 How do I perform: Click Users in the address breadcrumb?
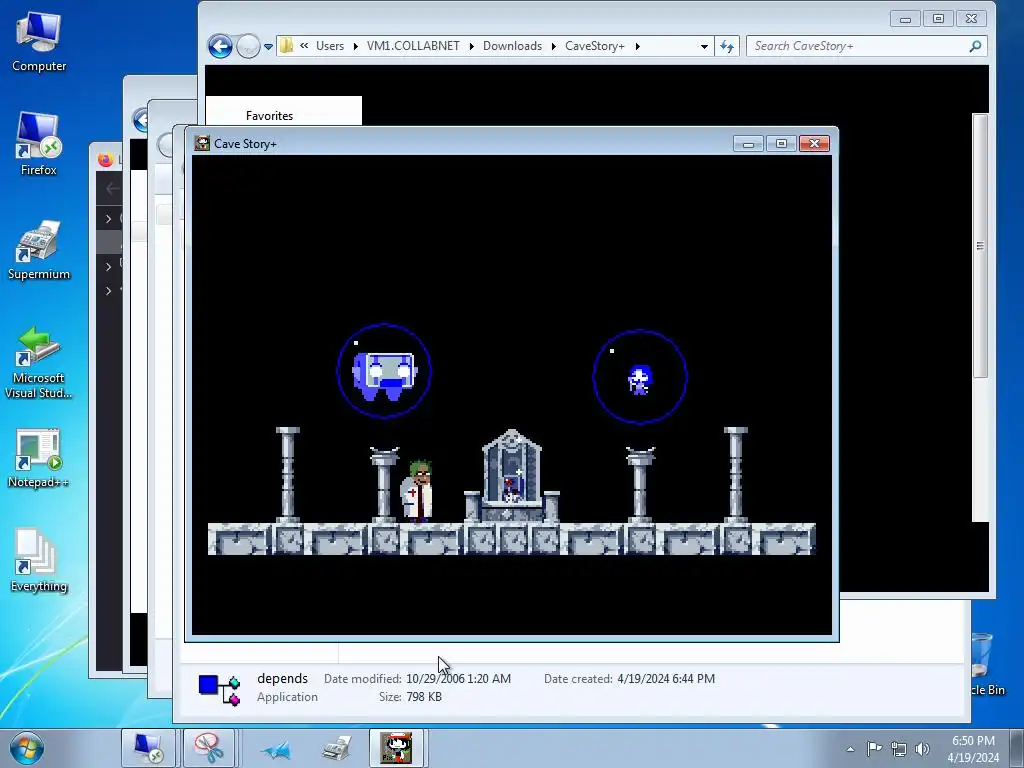330,46
